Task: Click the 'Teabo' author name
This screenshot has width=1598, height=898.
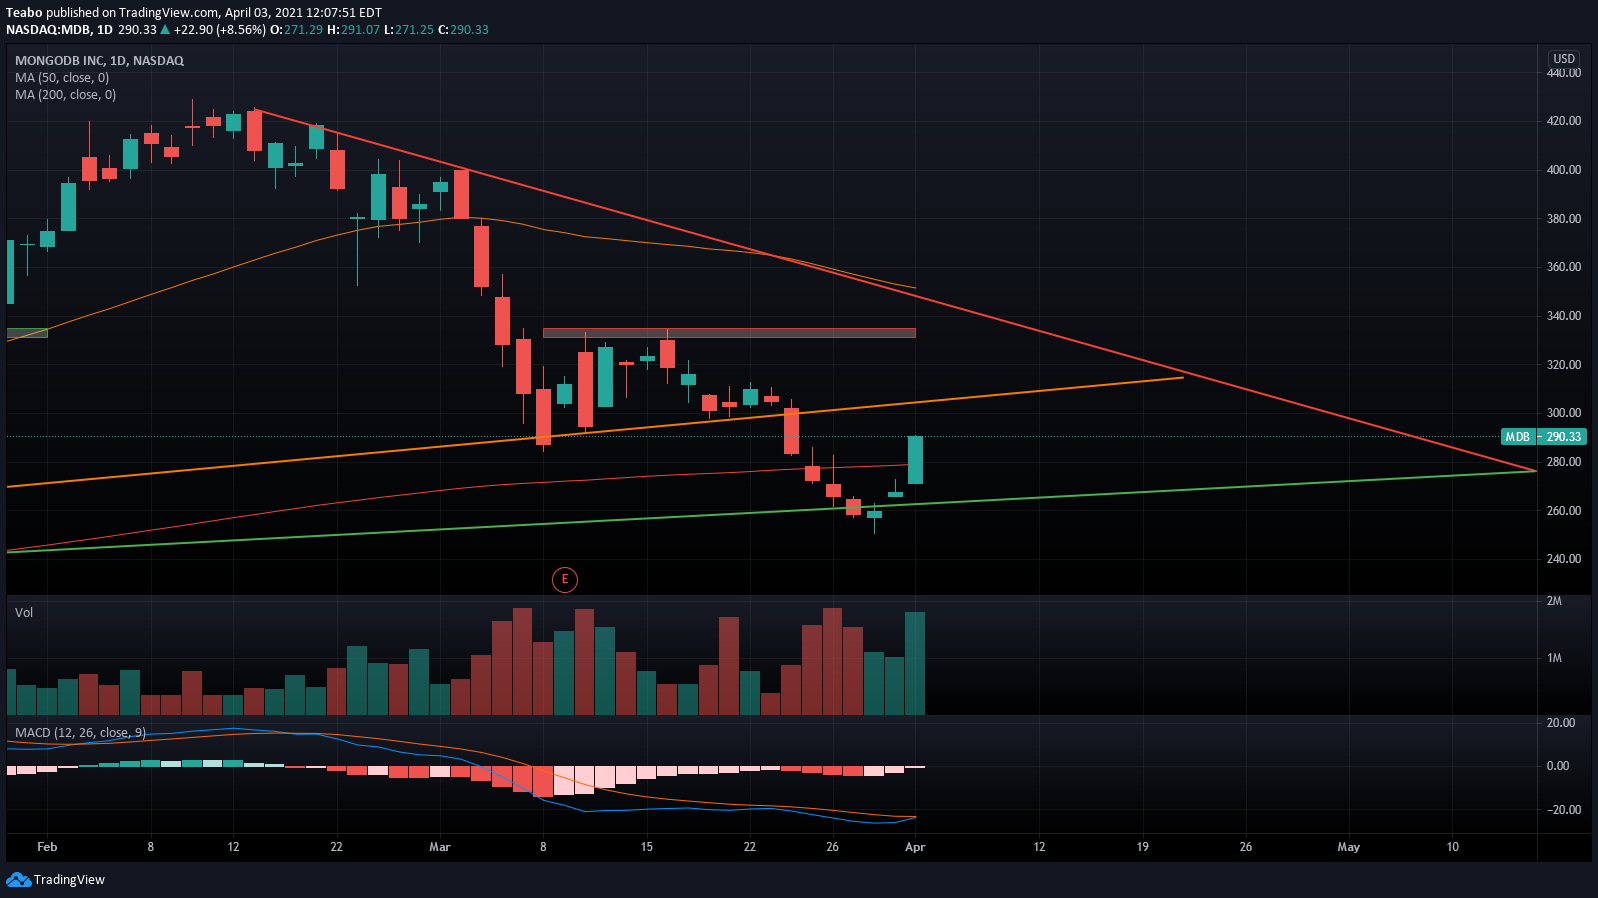Action: tap(24, 13)
